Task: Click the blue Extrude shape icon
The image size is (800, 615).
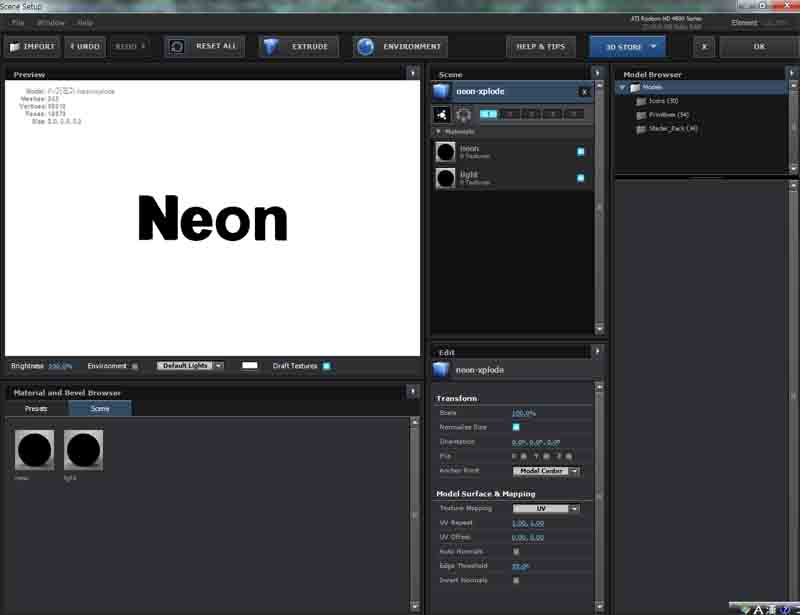Action: click(x=271, y=46)
